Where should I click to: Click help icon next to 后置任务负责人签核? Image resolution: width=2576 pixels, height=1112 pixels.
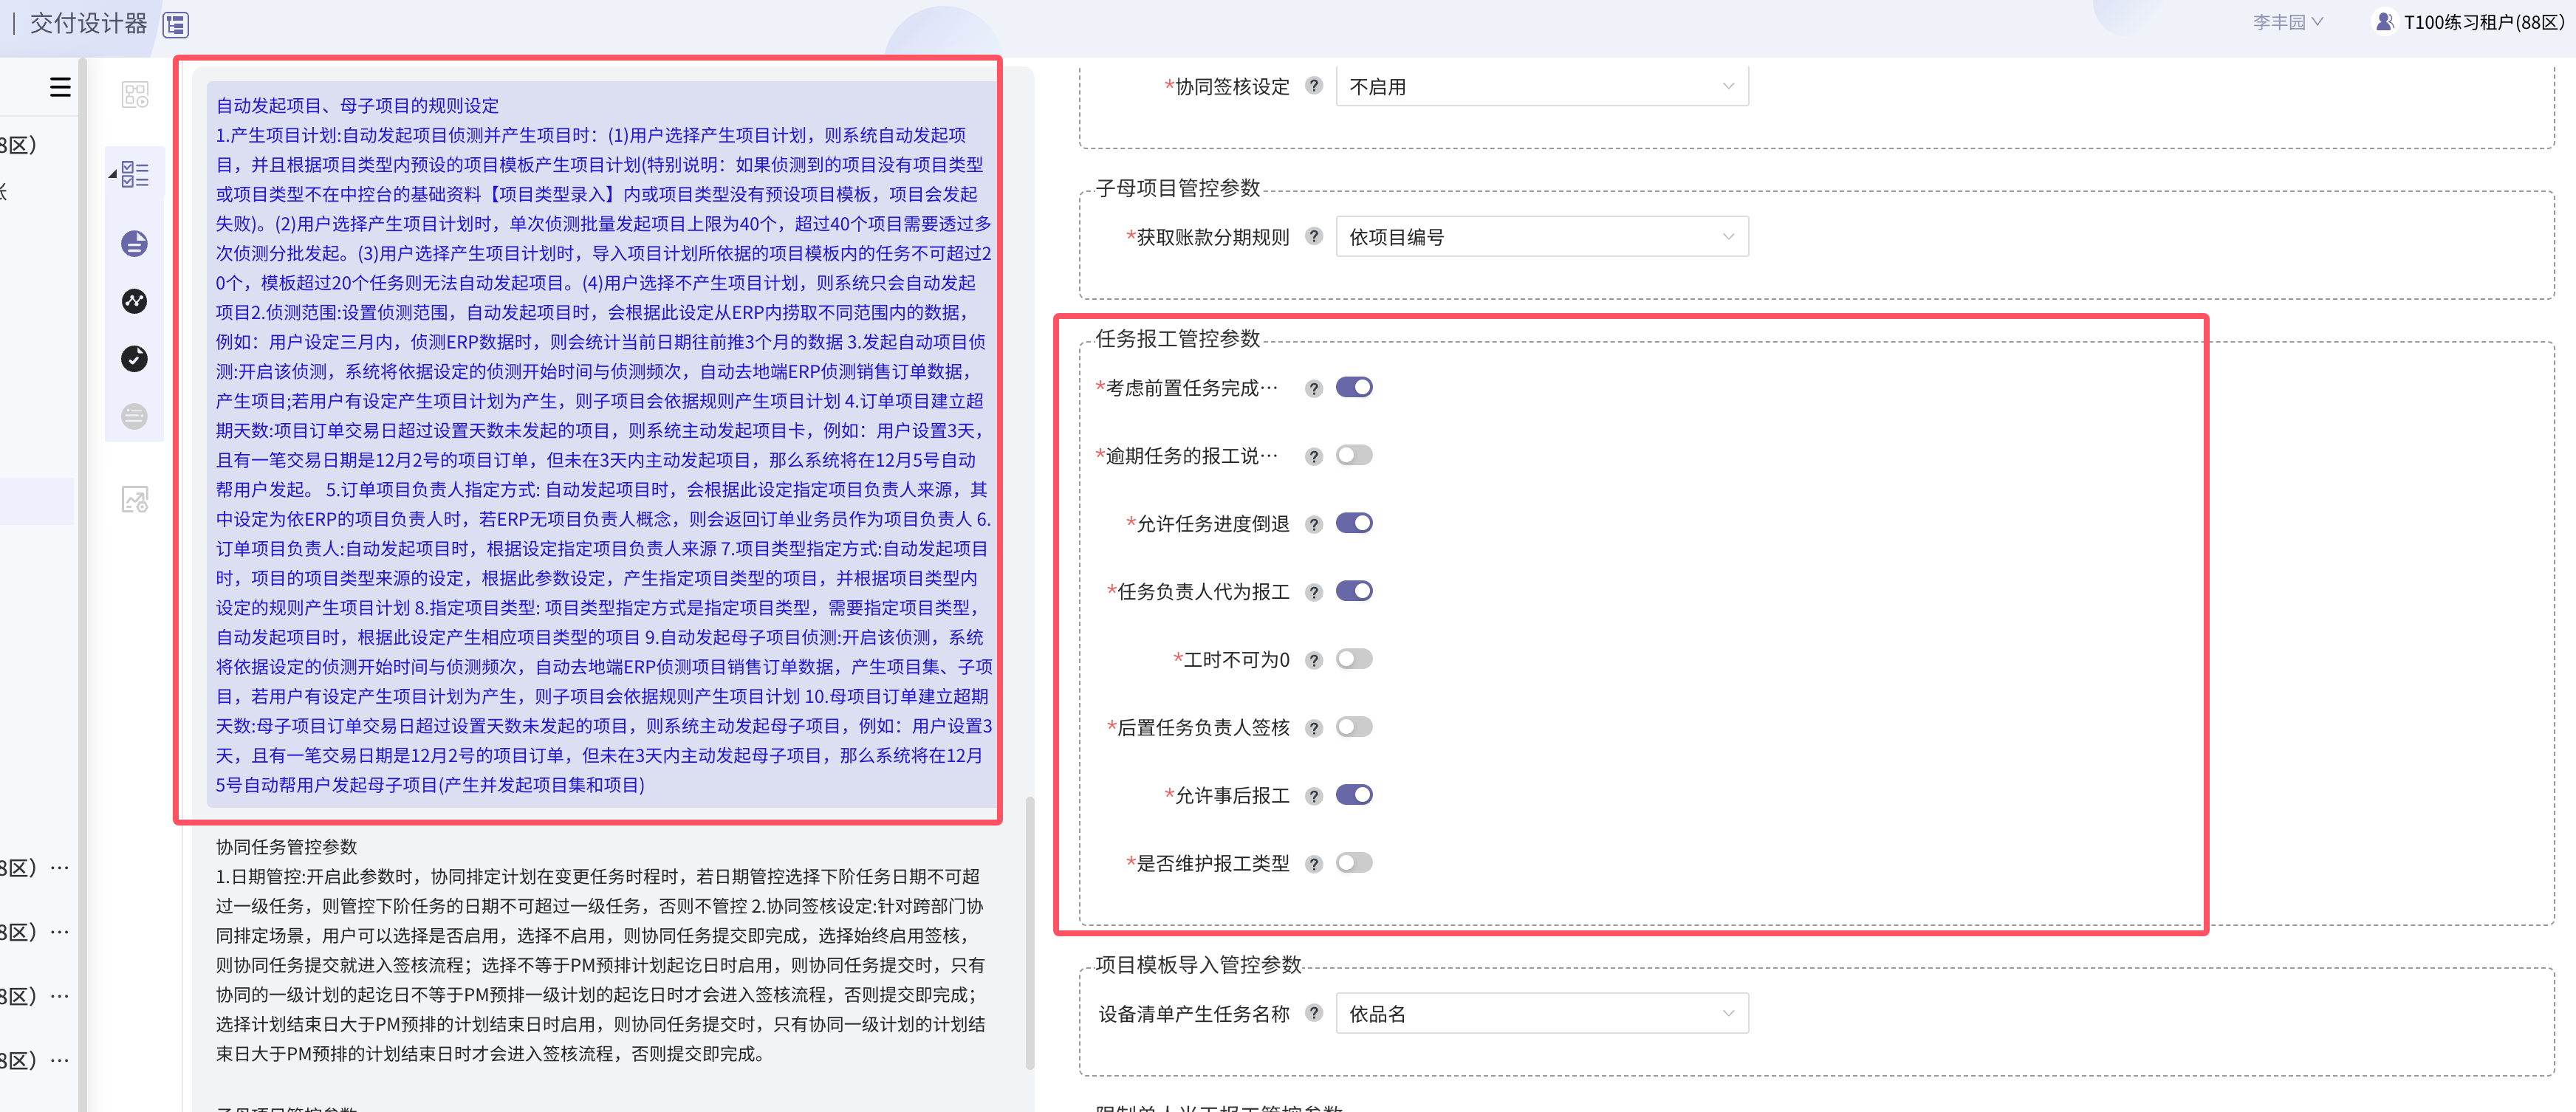pyautogui.click(x=1314, y=728)
